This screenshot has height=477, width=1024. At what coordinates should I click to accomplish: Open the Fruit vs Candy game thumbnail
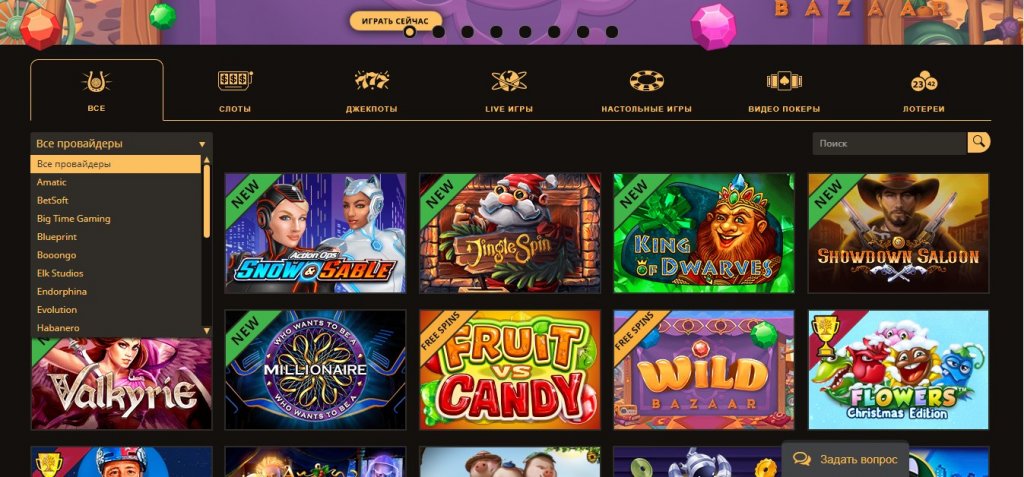click(510, 369)
